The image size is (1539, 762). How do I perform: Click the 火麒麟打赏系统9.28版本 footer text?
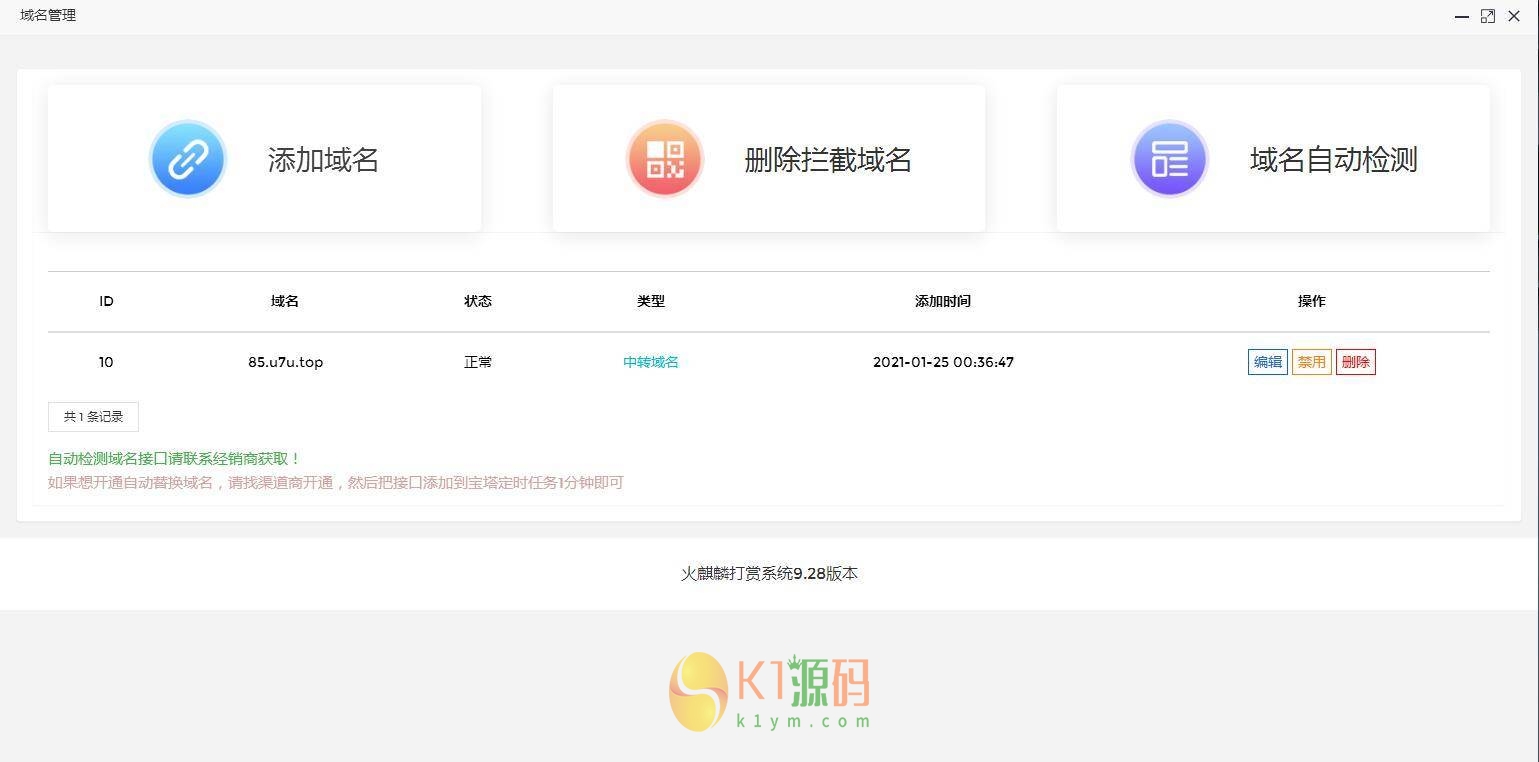click(x=769, y=573)
